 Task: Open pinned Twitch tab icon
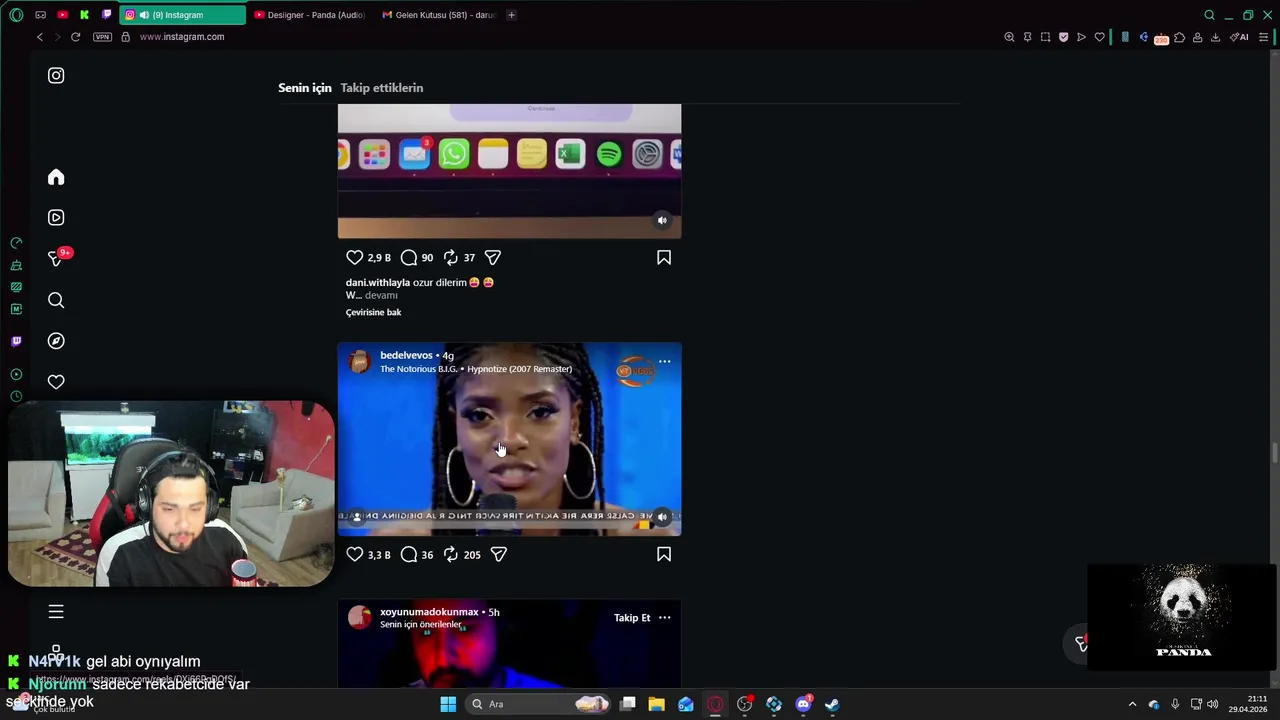(x=106, y=15)
